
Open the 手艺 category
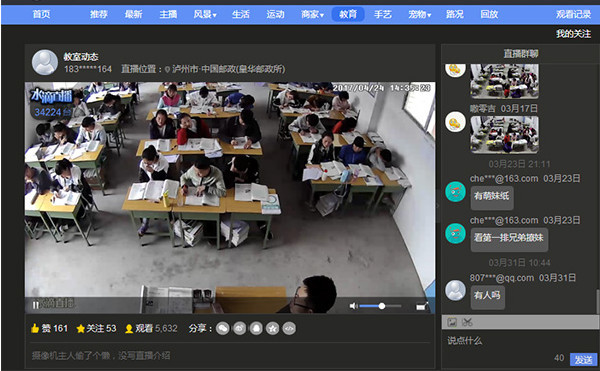pos(383,15)
